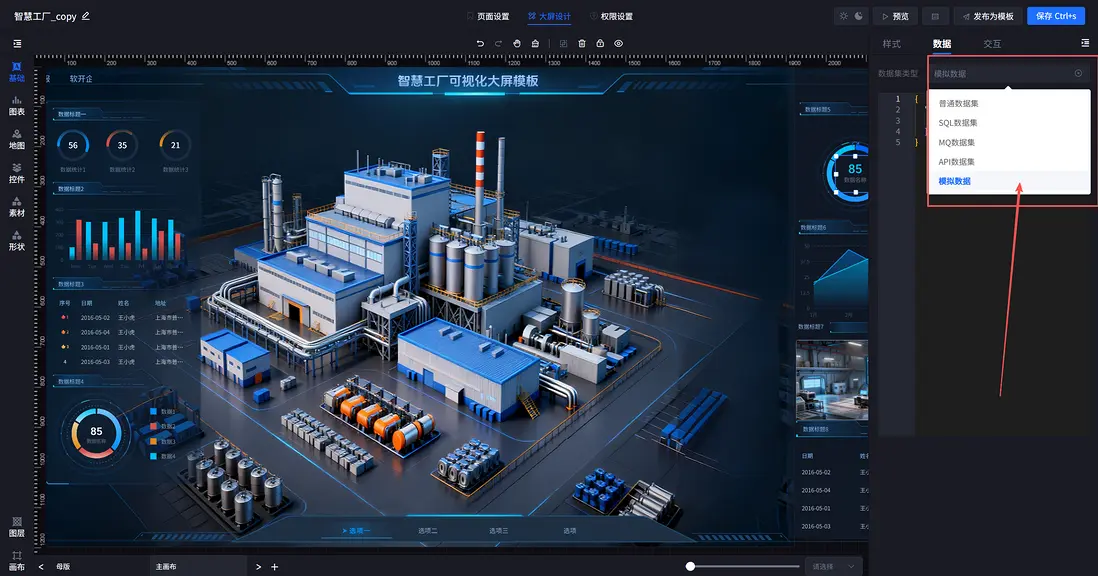Click the undo arrow icon
Screen dimensions: 1098x576
point(480,43)
